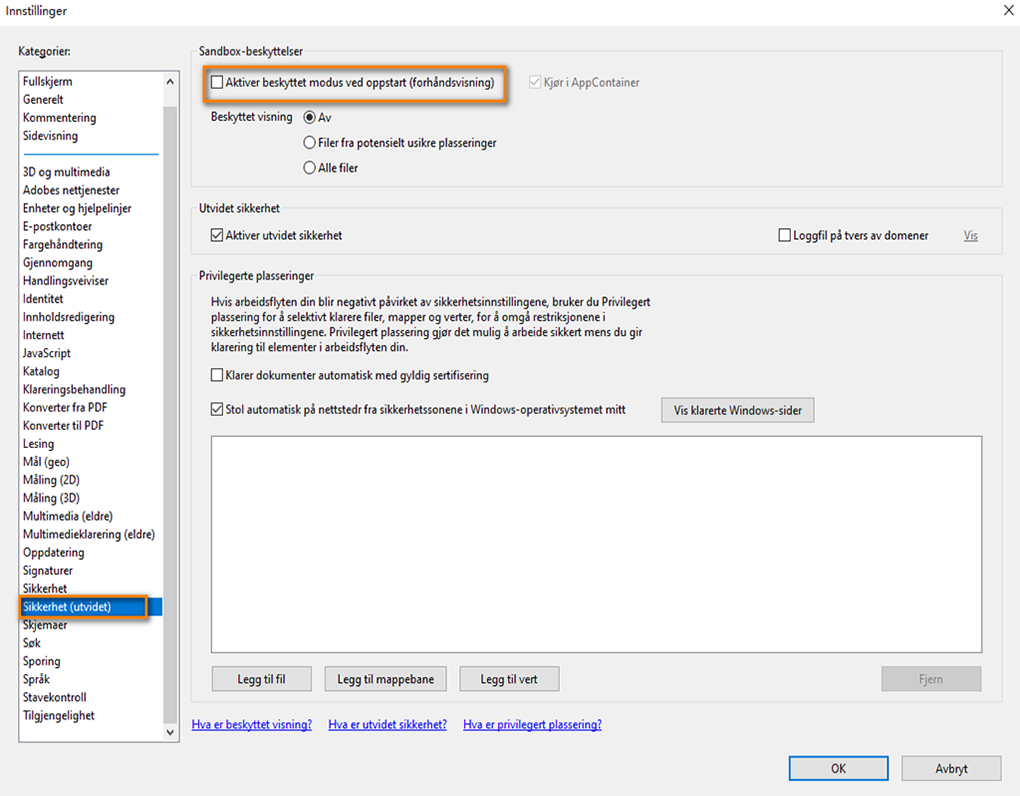The width and height of the screenshot is (1020, 796).
Task: Check Loggfil på tvers av domener
Action: point(785,235)
